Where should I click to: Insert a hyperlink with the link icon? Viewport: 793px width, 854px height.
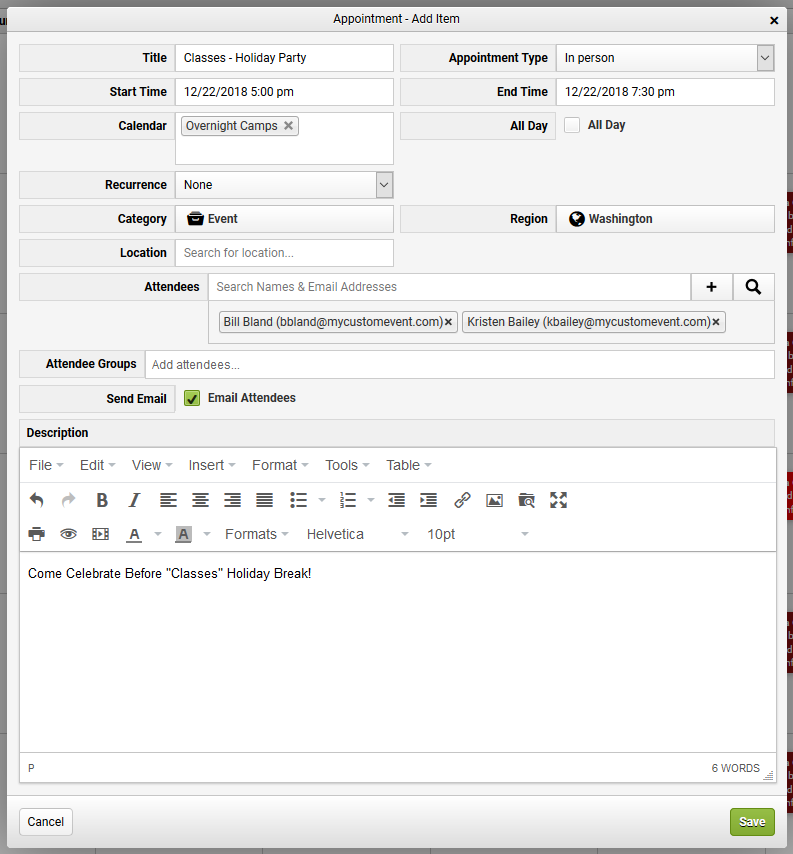point(462,499)
